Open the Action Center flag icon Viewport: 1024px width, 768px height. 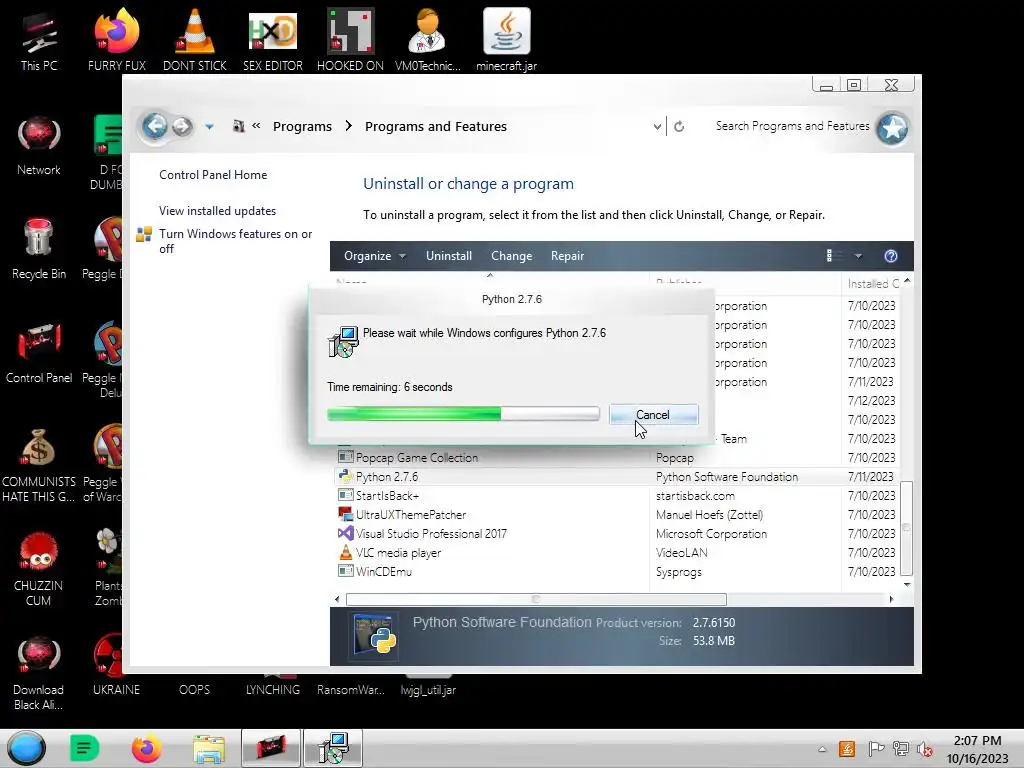876,749
